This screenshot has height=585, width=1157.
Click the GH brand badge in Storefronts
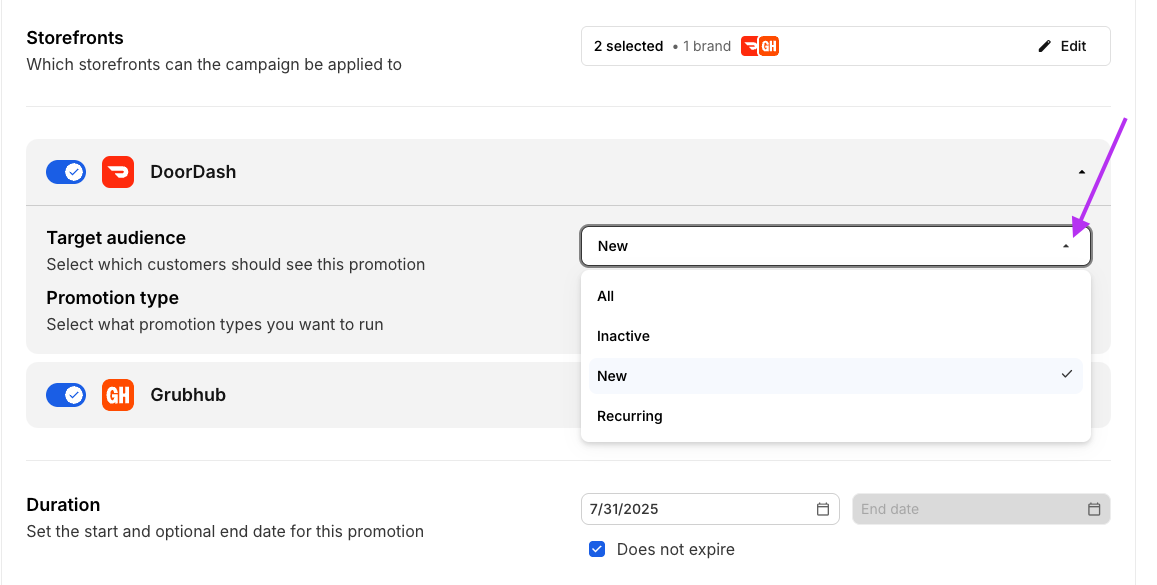coord(769,46)
